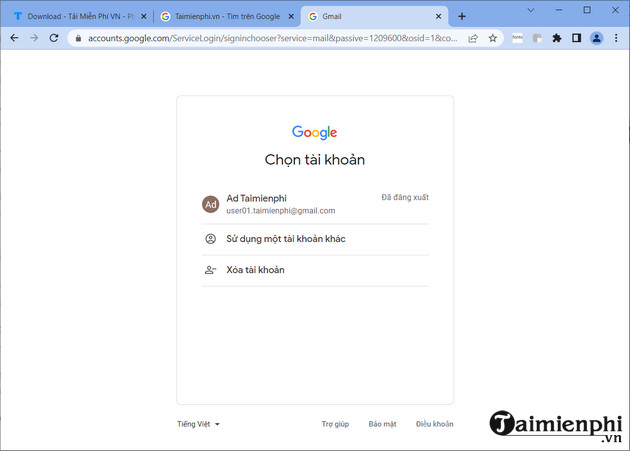Open the tab search chevron
This screenshot has height=451, width=630.
point(531,10)
